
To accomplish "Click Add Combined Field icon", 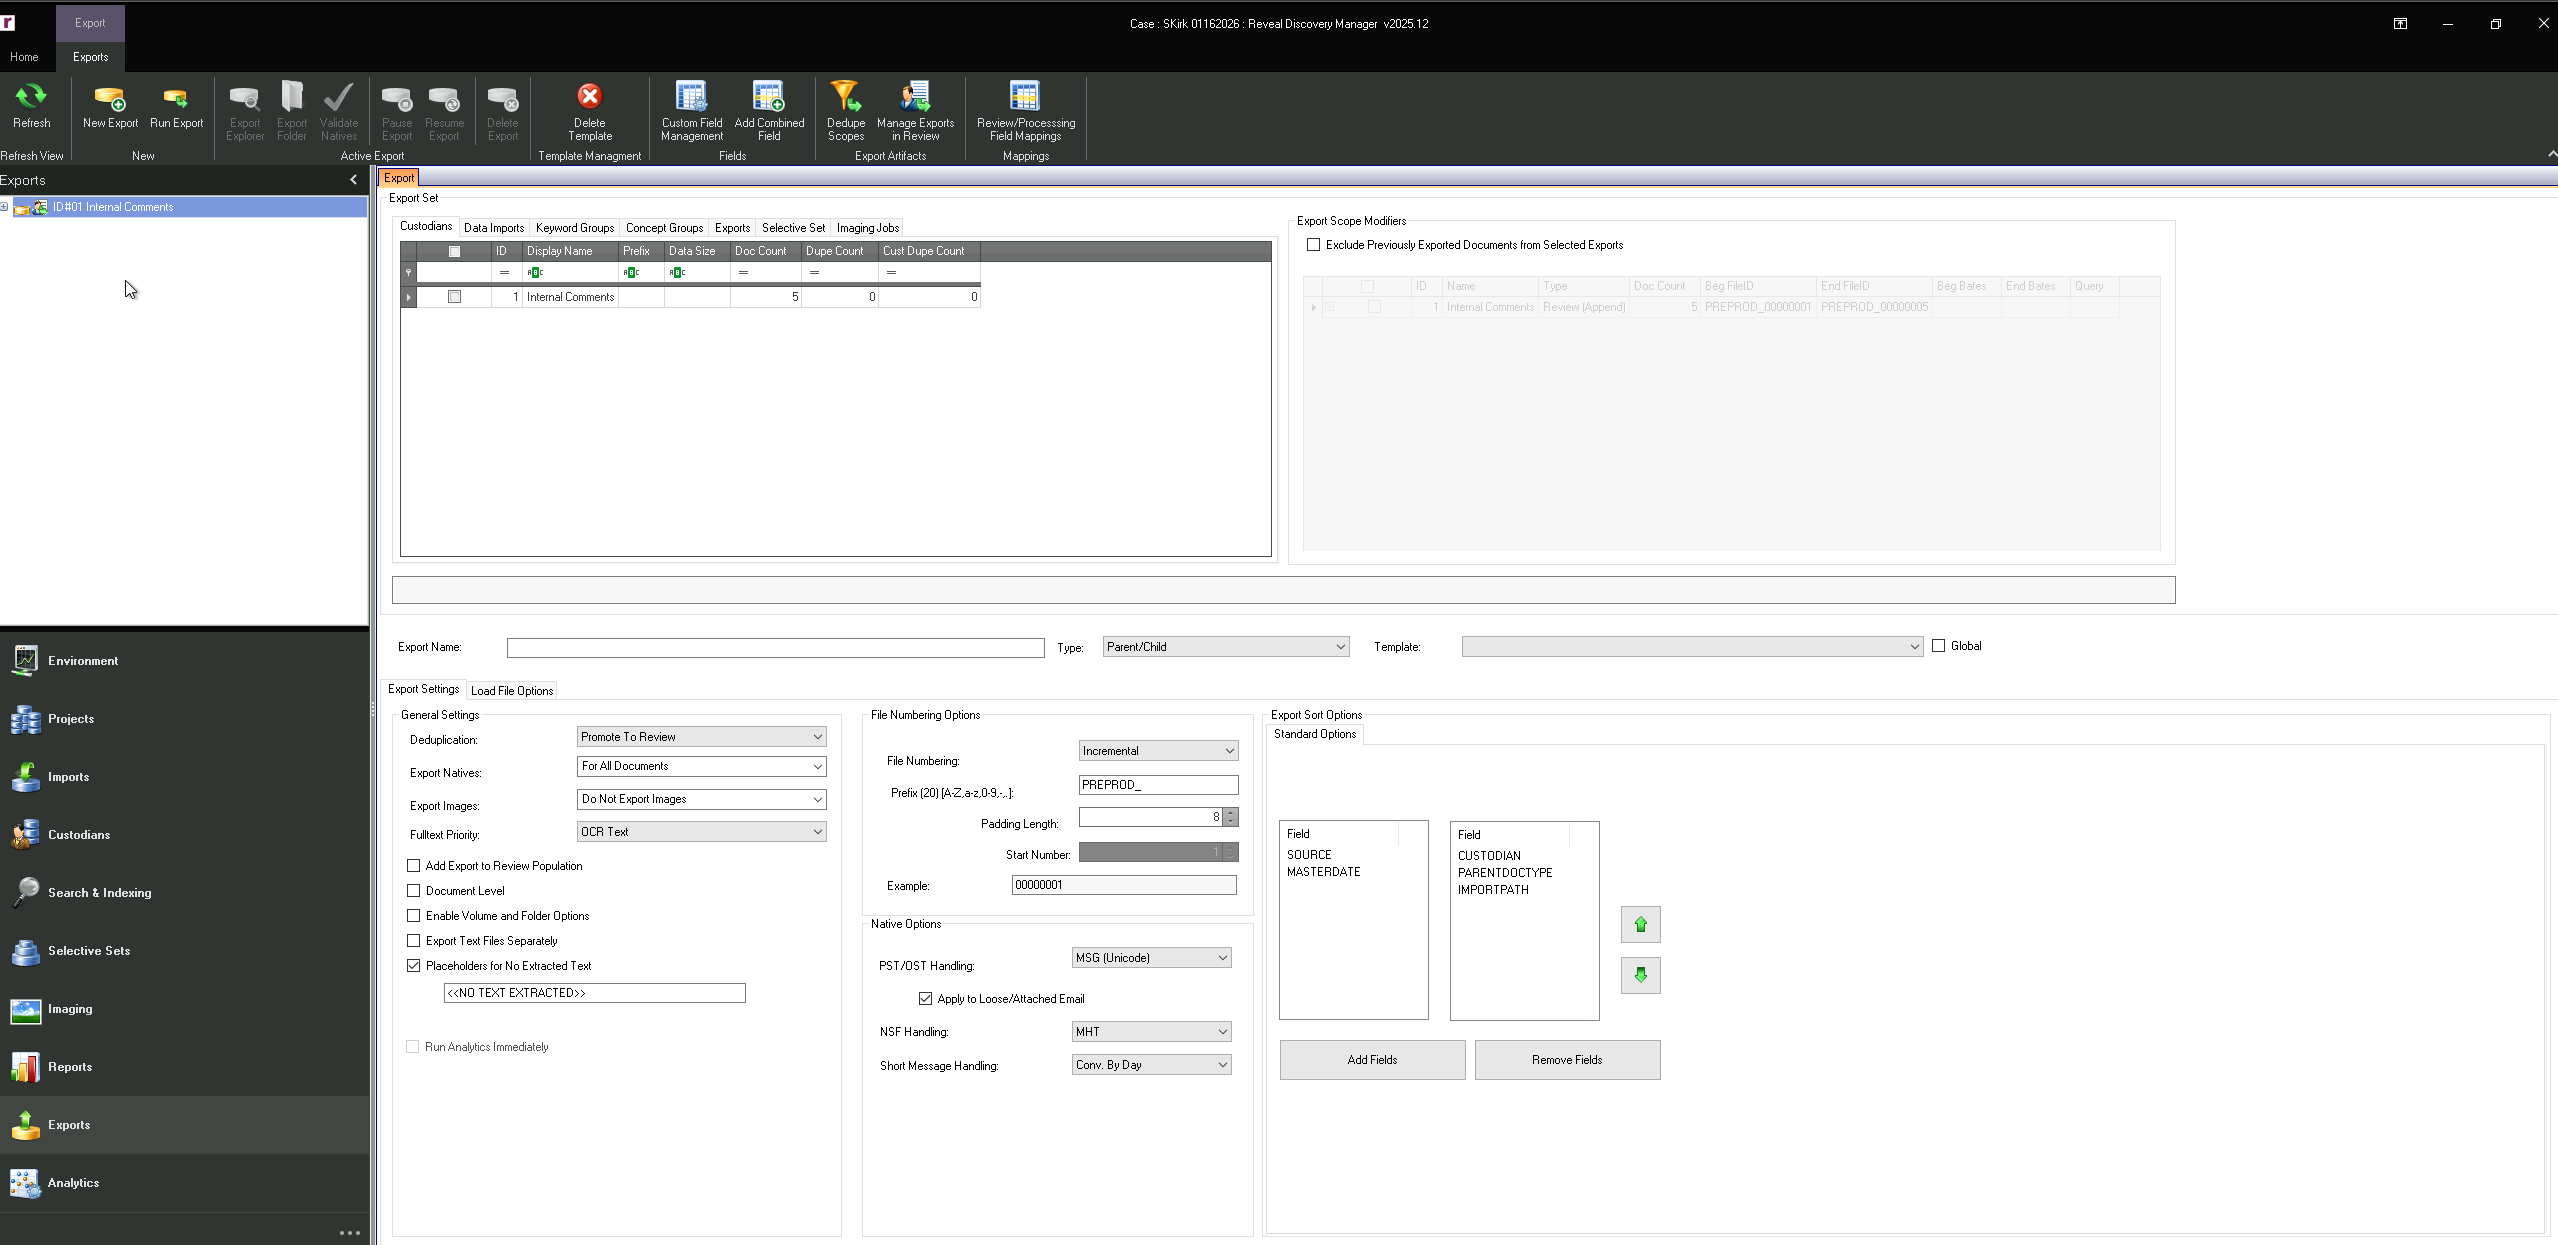I will [x=768, y=98].
